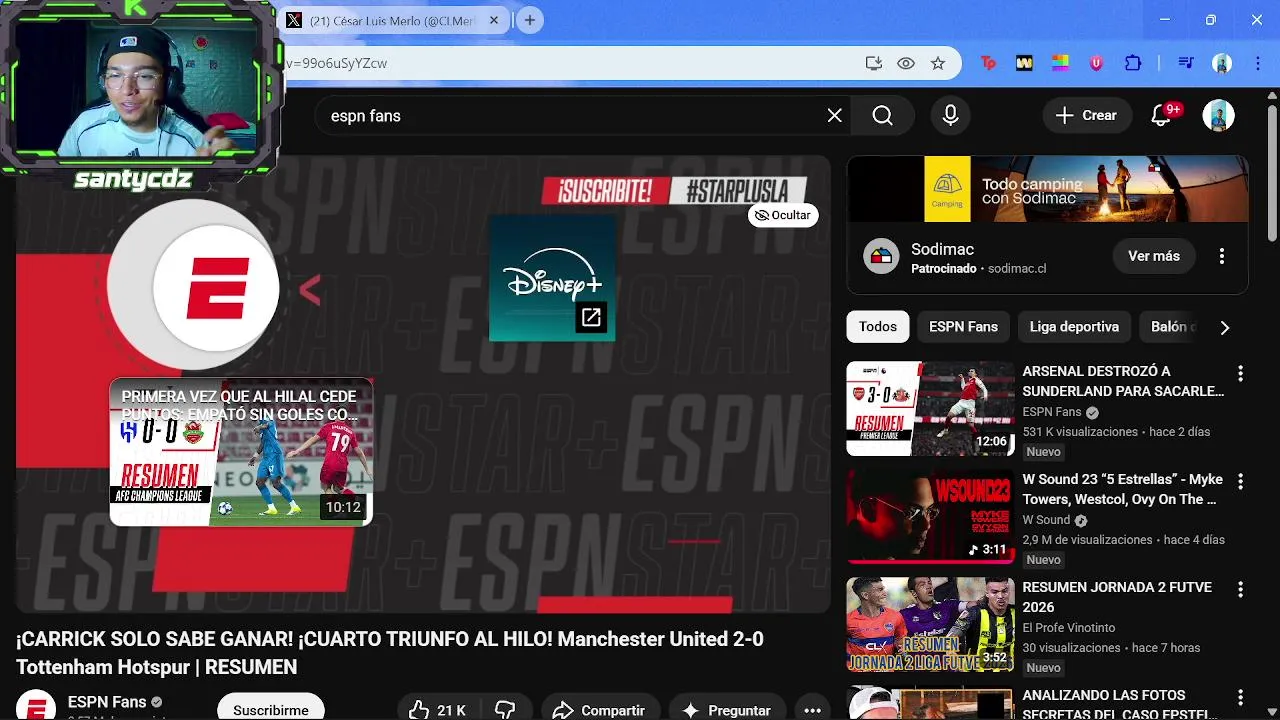Click ESPN Fans channel under Arsenal video
This screenshot has width=1280, height=720.
coord(1052,412)
